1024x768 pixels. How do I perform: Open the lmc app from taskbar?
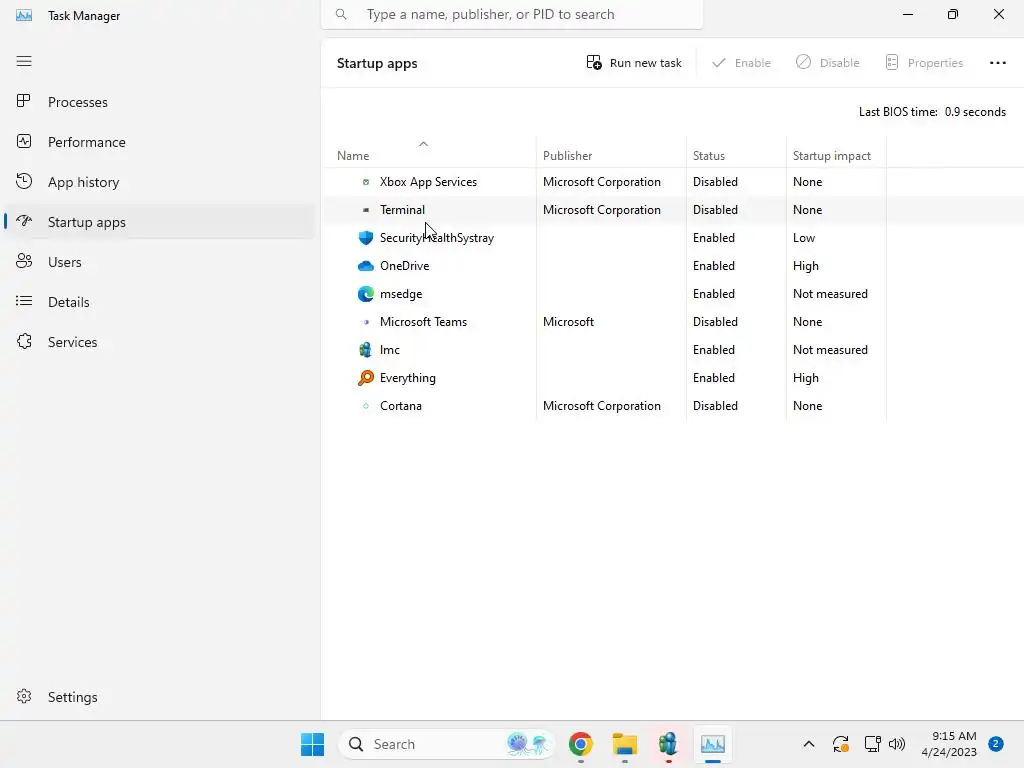tap(668, 744)
